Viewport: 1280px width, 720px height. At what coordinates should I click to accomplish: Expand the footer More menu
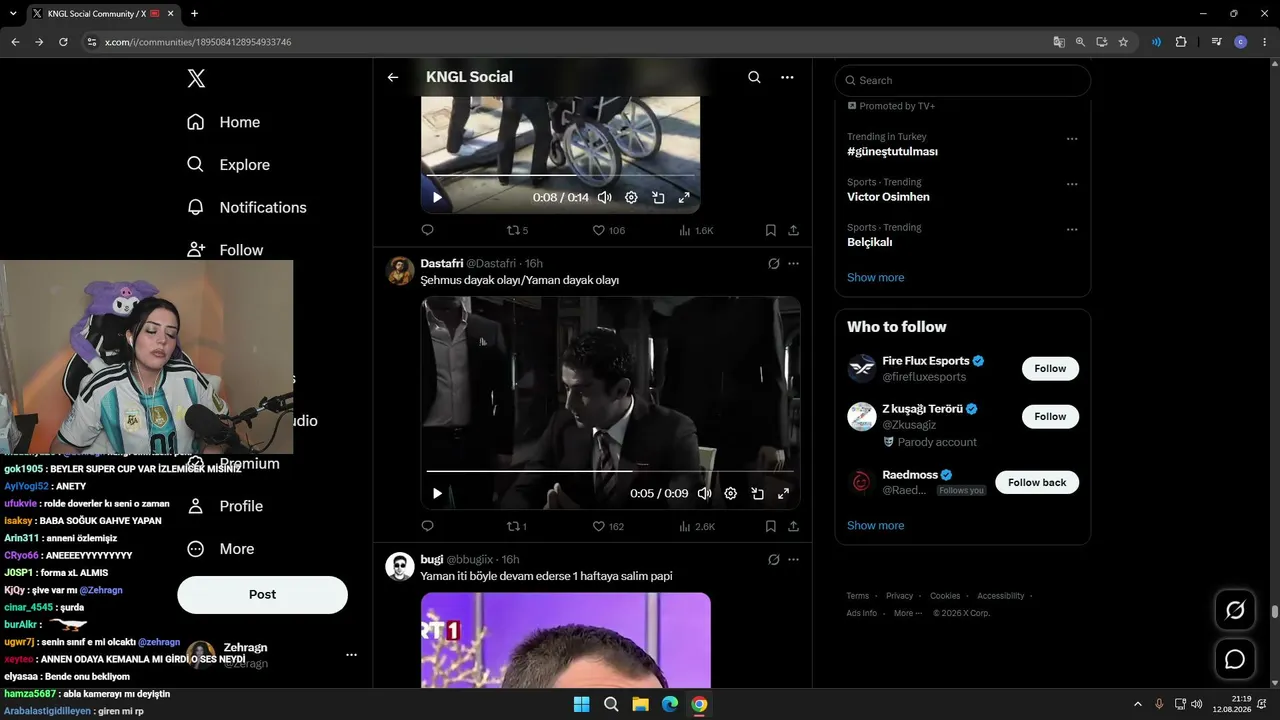[907, 613]
